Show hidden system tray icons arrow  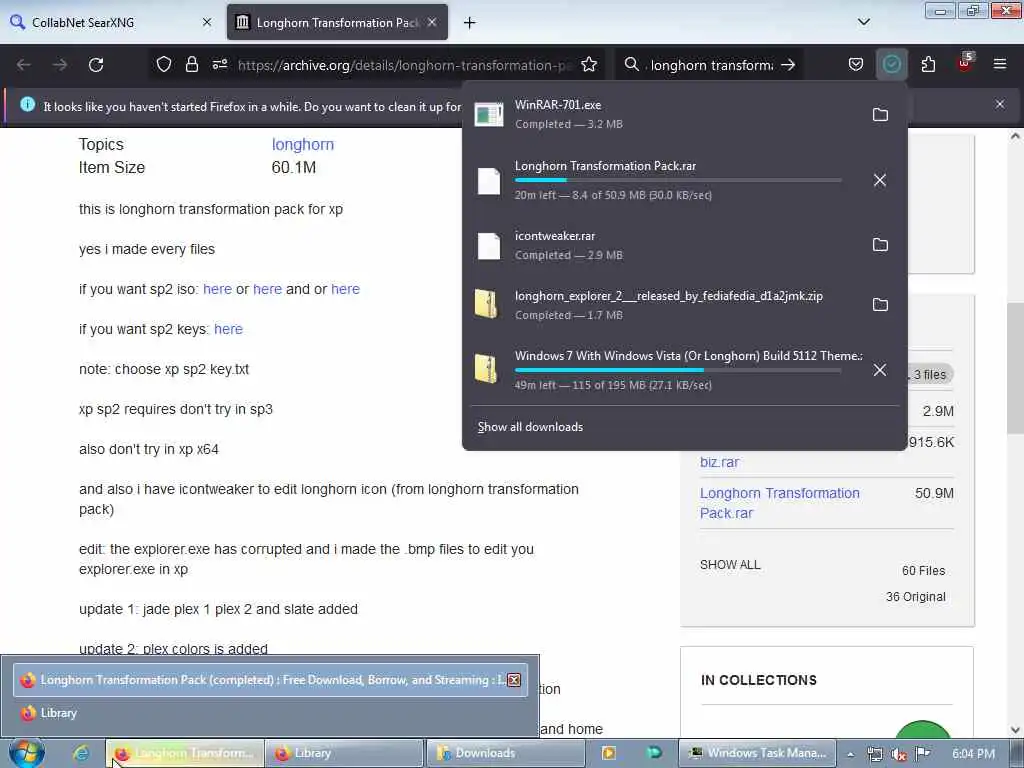850,754
